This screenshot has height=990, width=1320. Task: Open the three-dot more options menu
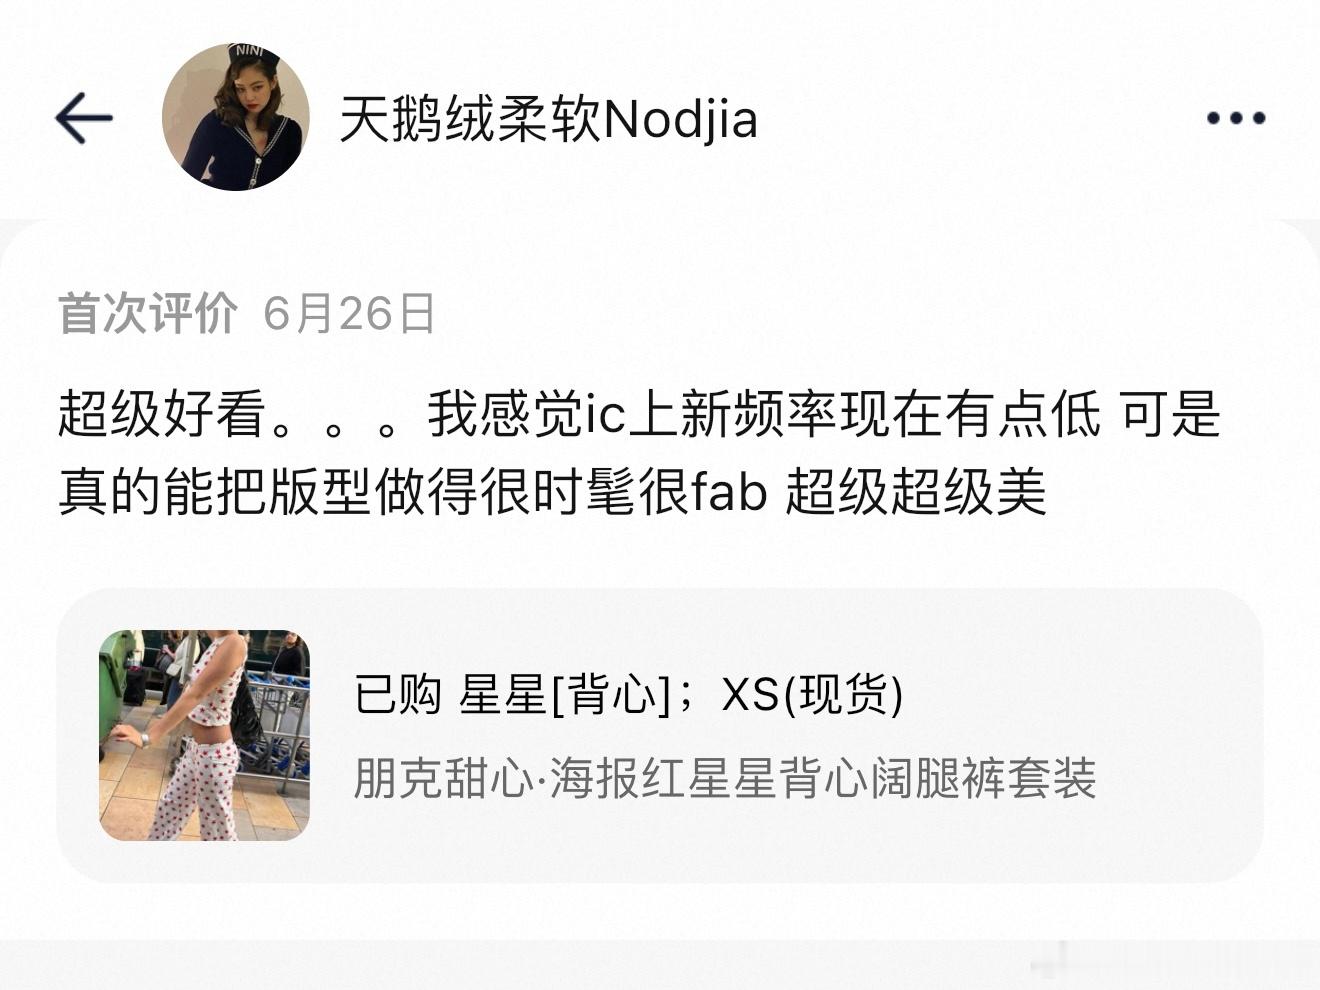coord(1236,118)
